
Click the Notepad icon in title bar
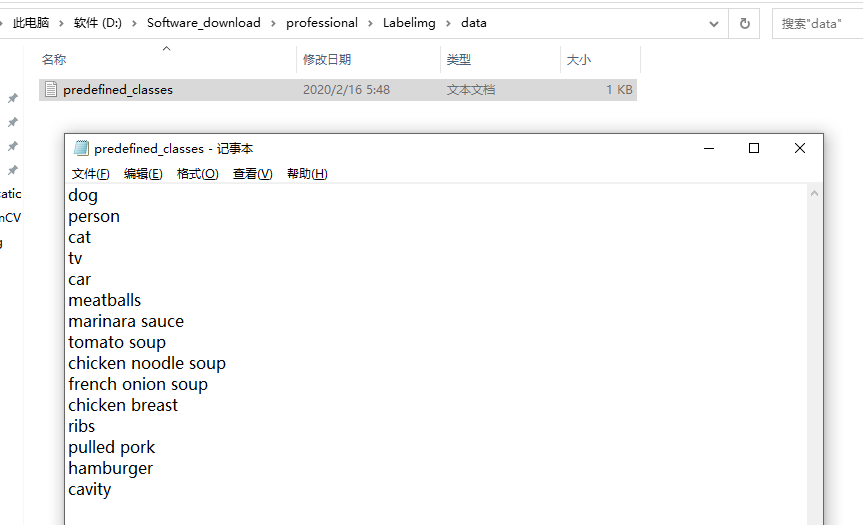click(x=81, y=148)
